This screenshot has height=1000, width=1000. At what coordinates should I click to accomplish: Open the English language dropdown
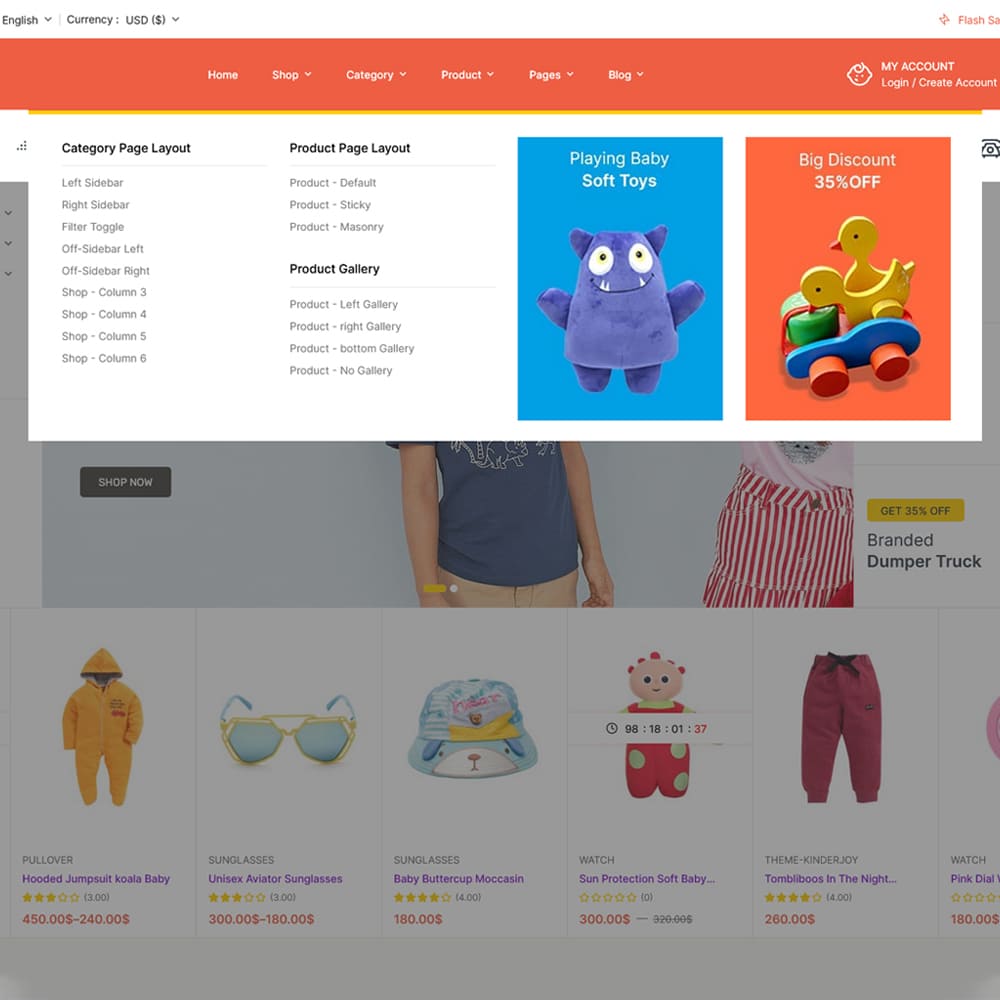(x=26, y=20)
